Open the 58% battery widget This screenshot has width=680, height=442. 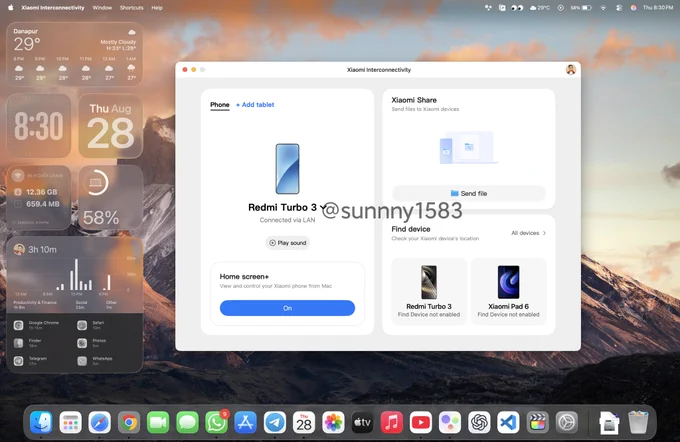tap(111, 197)
